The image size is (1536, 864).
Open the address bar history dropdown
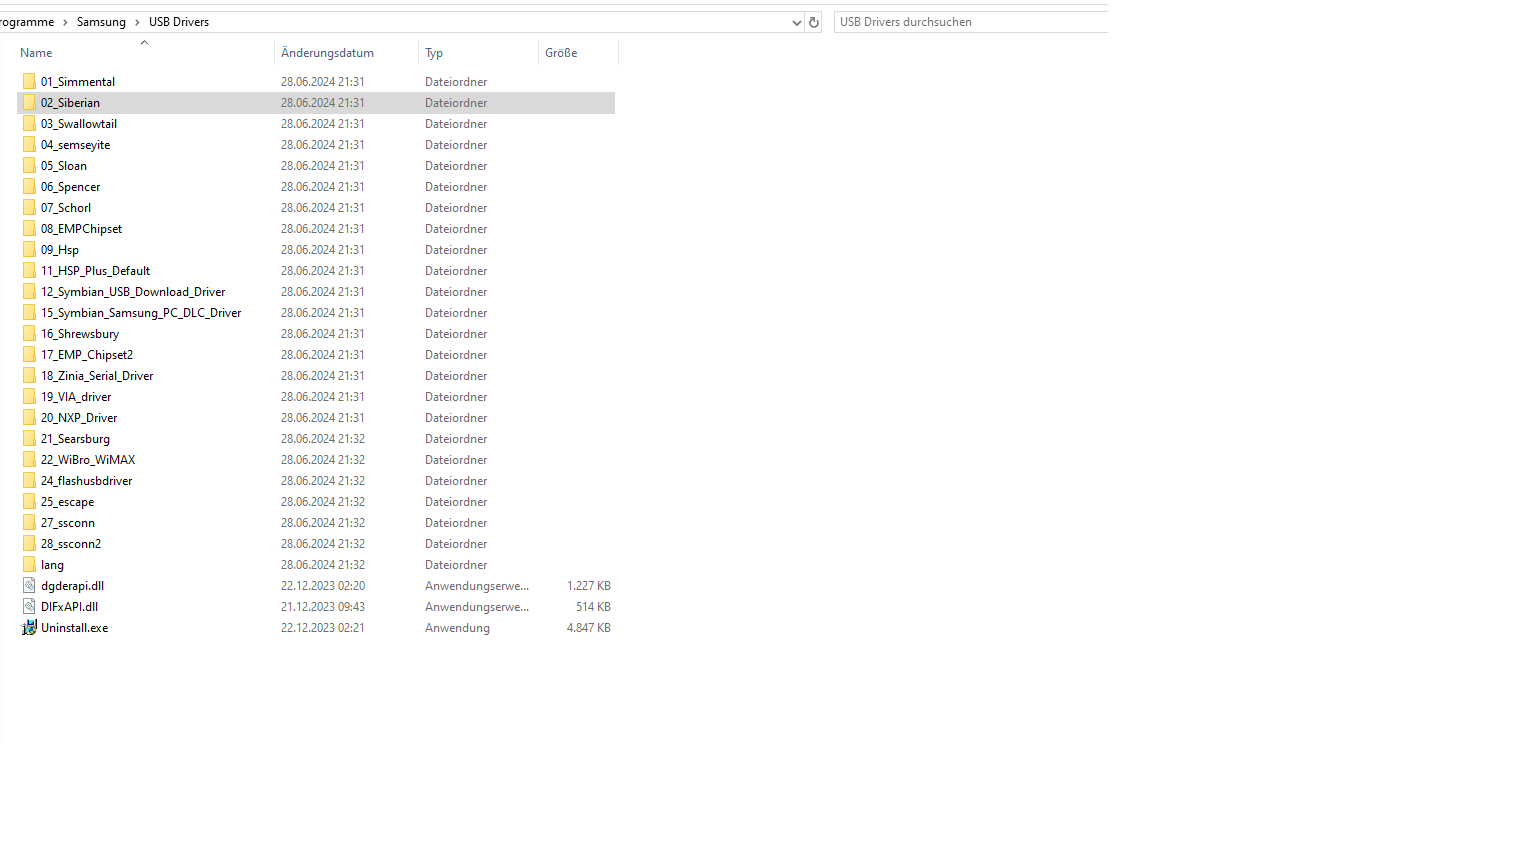[x=796, y=22]
